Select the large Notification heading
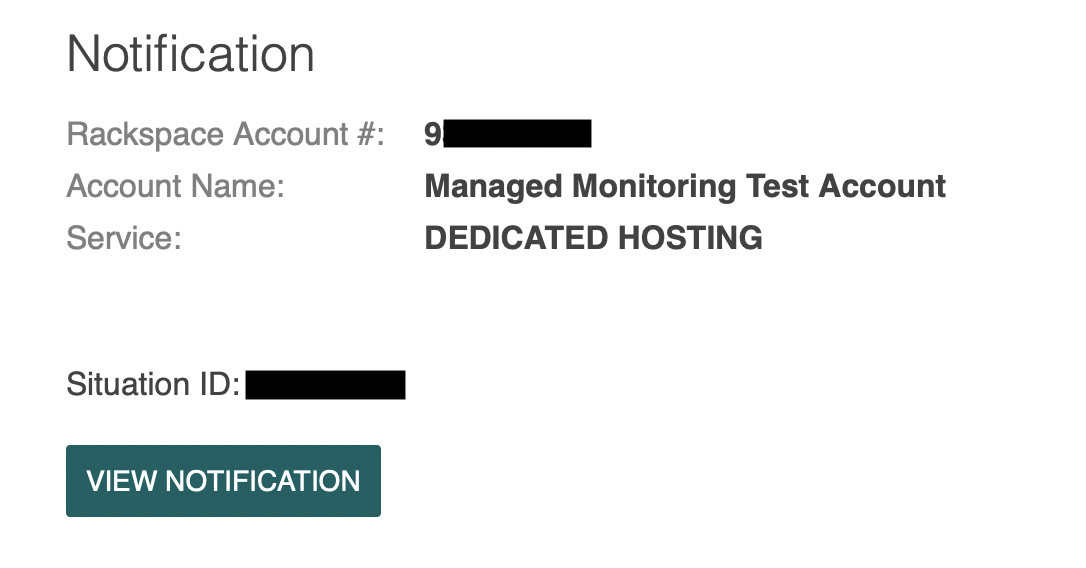Screen dimensions: 1086x568 point(190,54)
